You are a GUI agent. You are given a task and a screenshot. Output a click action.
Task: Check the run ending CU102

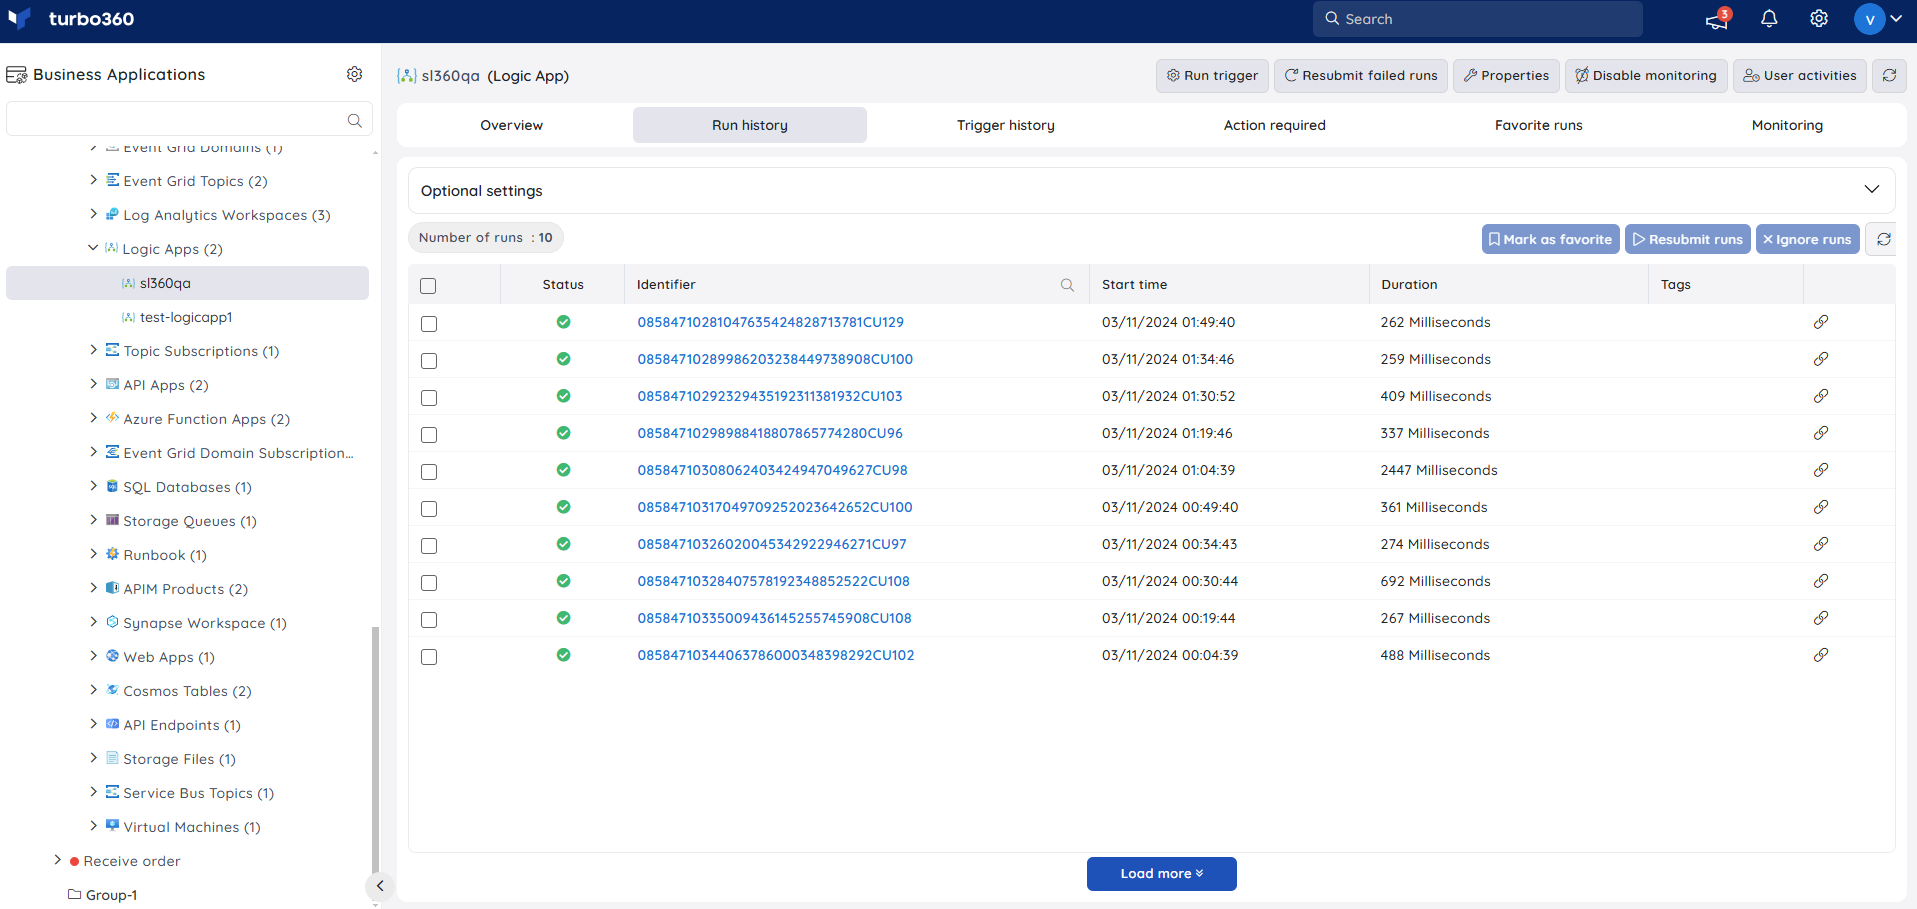click(x=429, y=657)
